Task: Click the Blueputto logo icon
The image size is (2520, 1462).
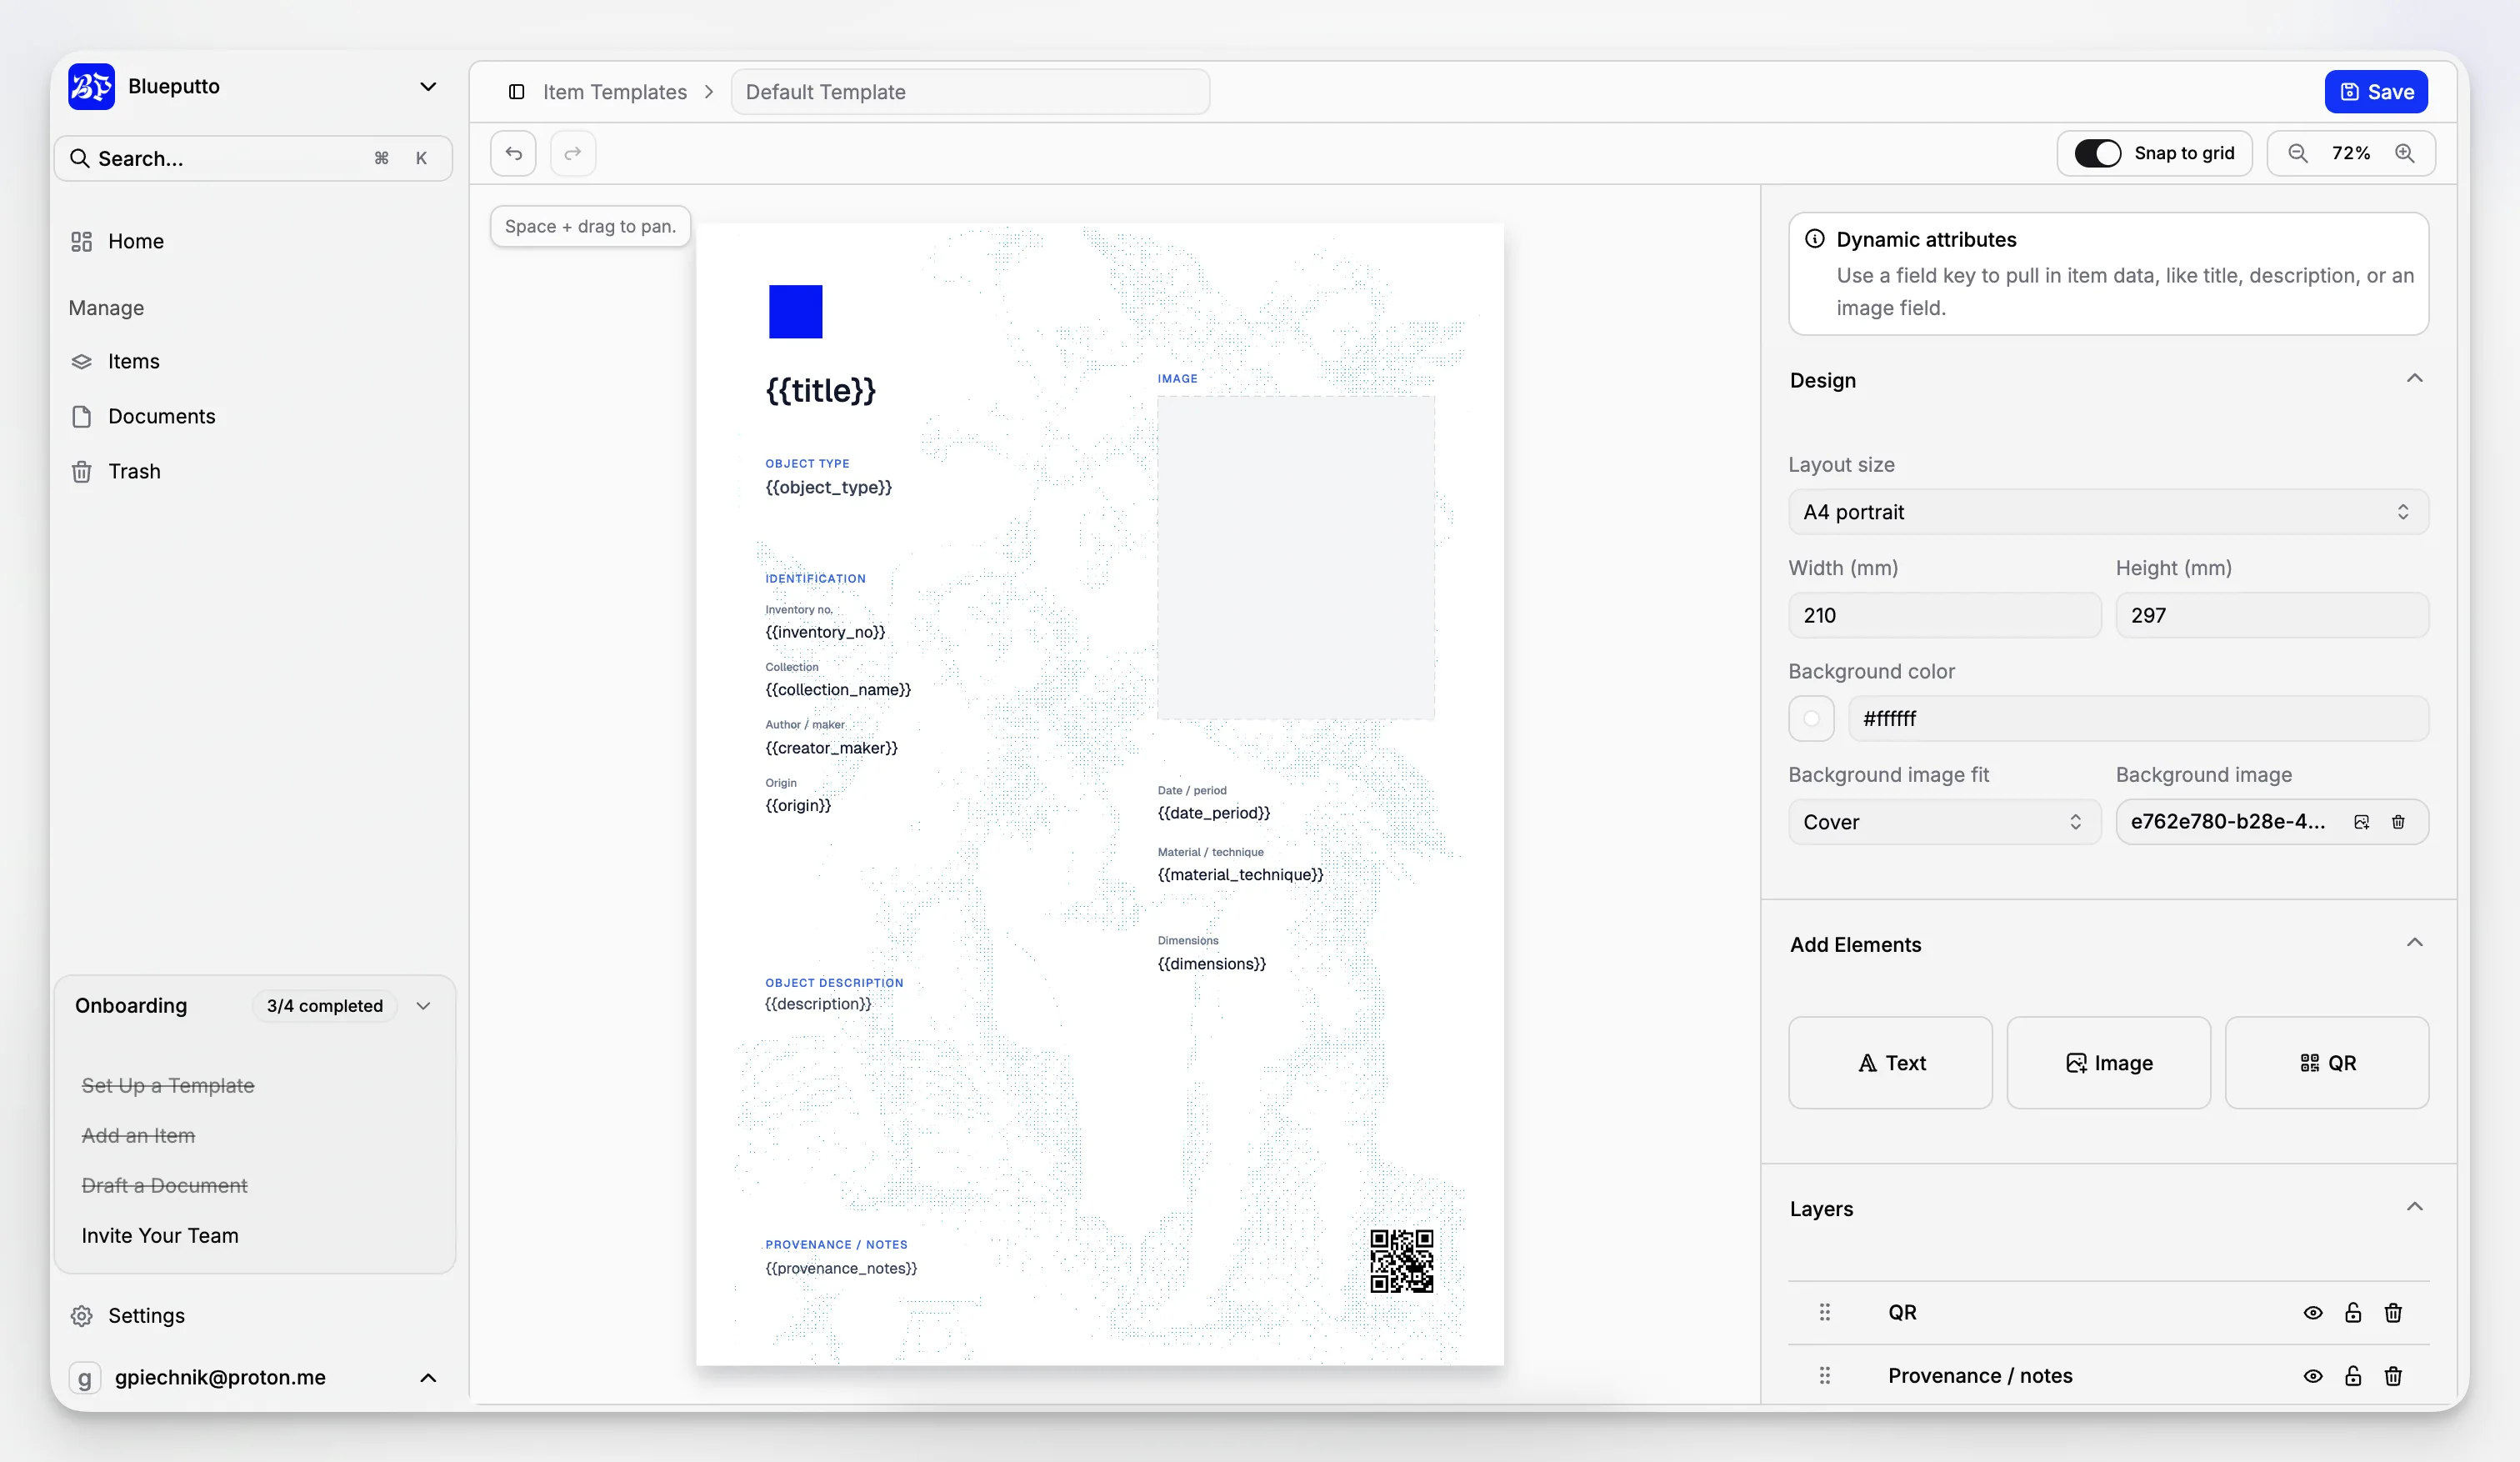Action: (91, 86)
